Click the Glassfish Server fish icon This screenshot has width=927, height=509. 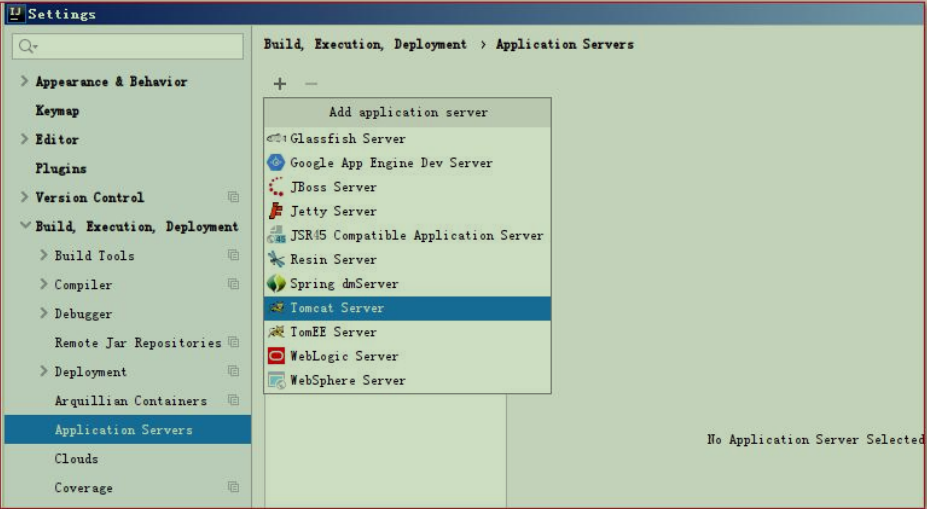(x=276, y=139)
